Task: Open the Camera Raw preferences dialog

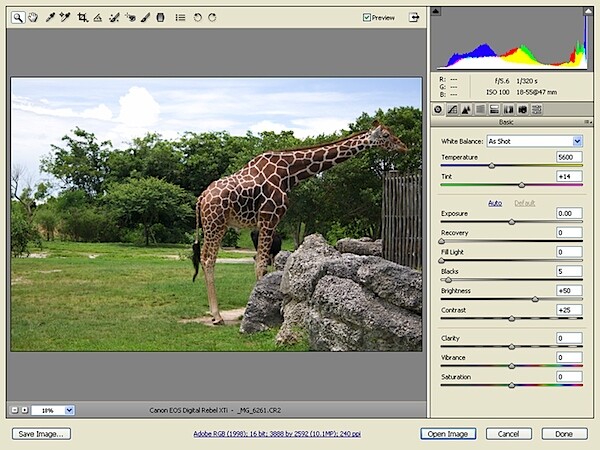Action: (x=180, y=18)
